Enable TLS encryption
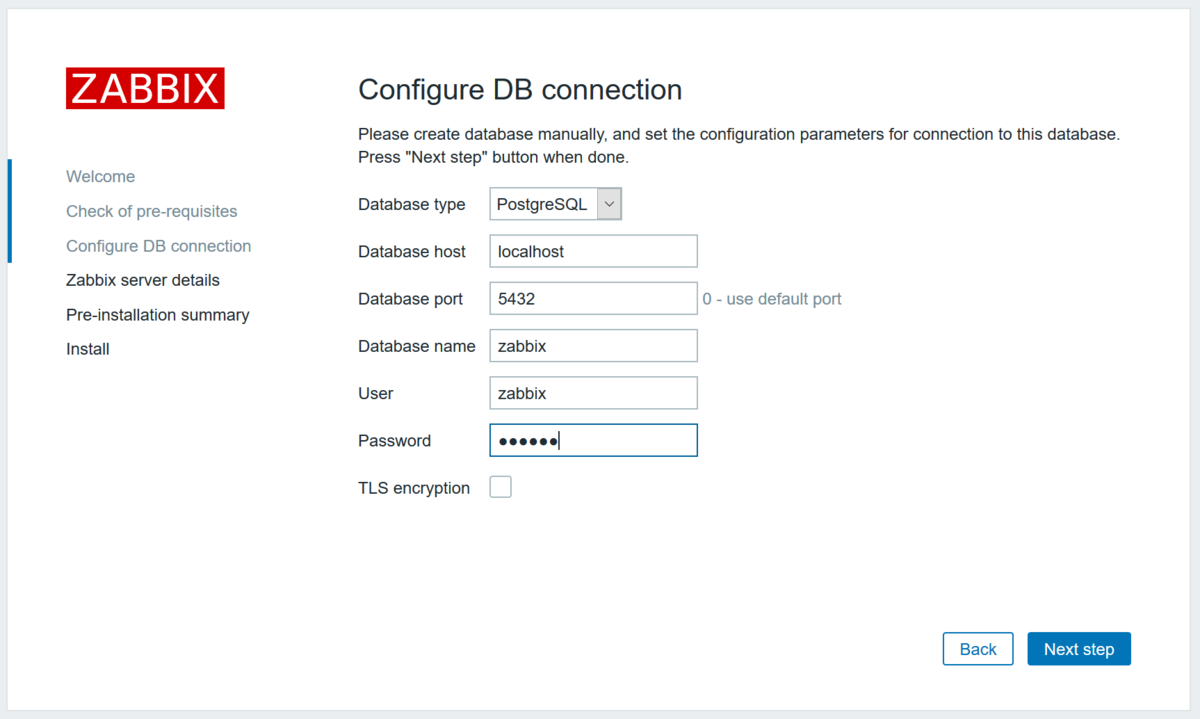 click(x=500, y=486)
